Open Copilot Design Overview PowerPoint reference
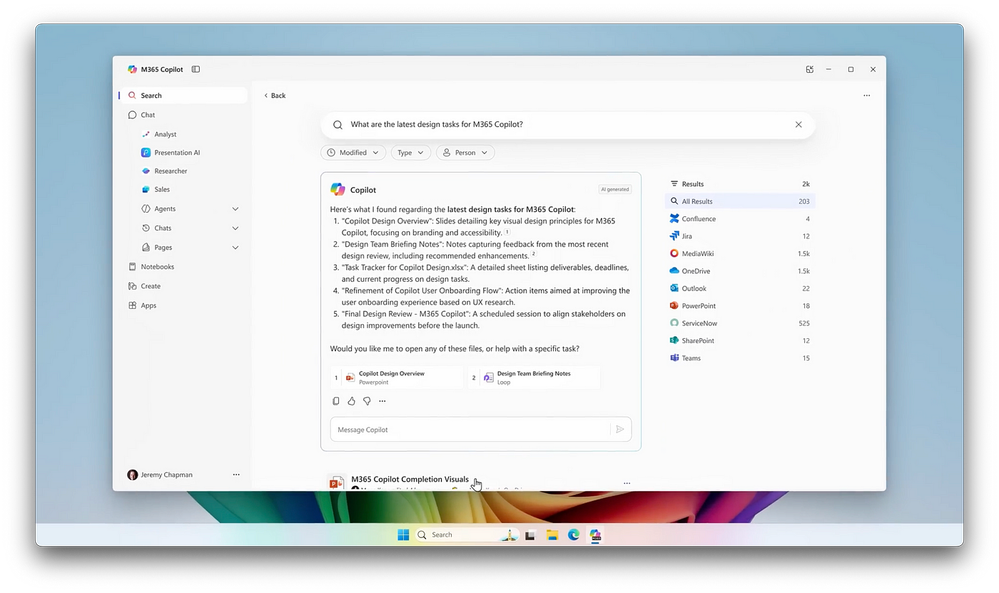Viewport: 999px width, 593px height. click(396, 378)
